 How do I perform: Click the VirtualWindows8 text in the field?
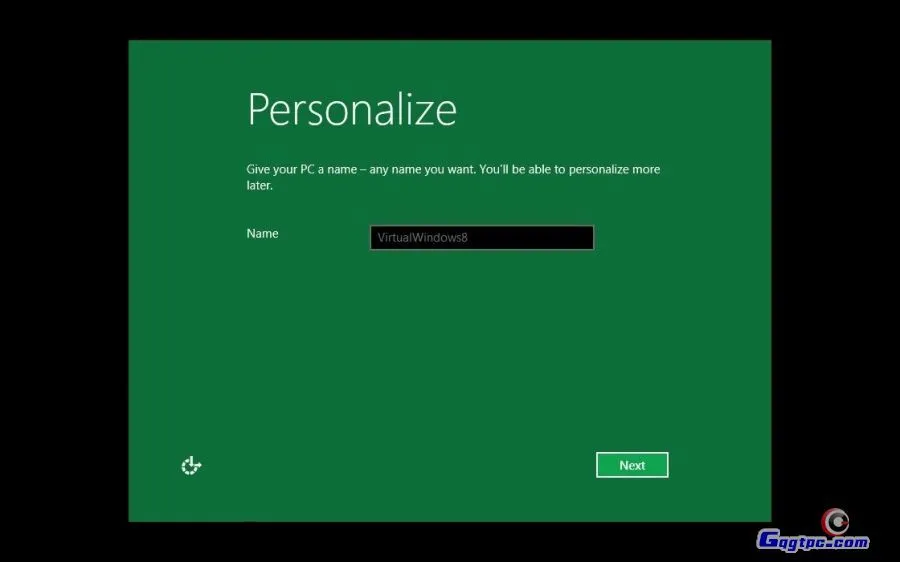[x=423, y=238]
